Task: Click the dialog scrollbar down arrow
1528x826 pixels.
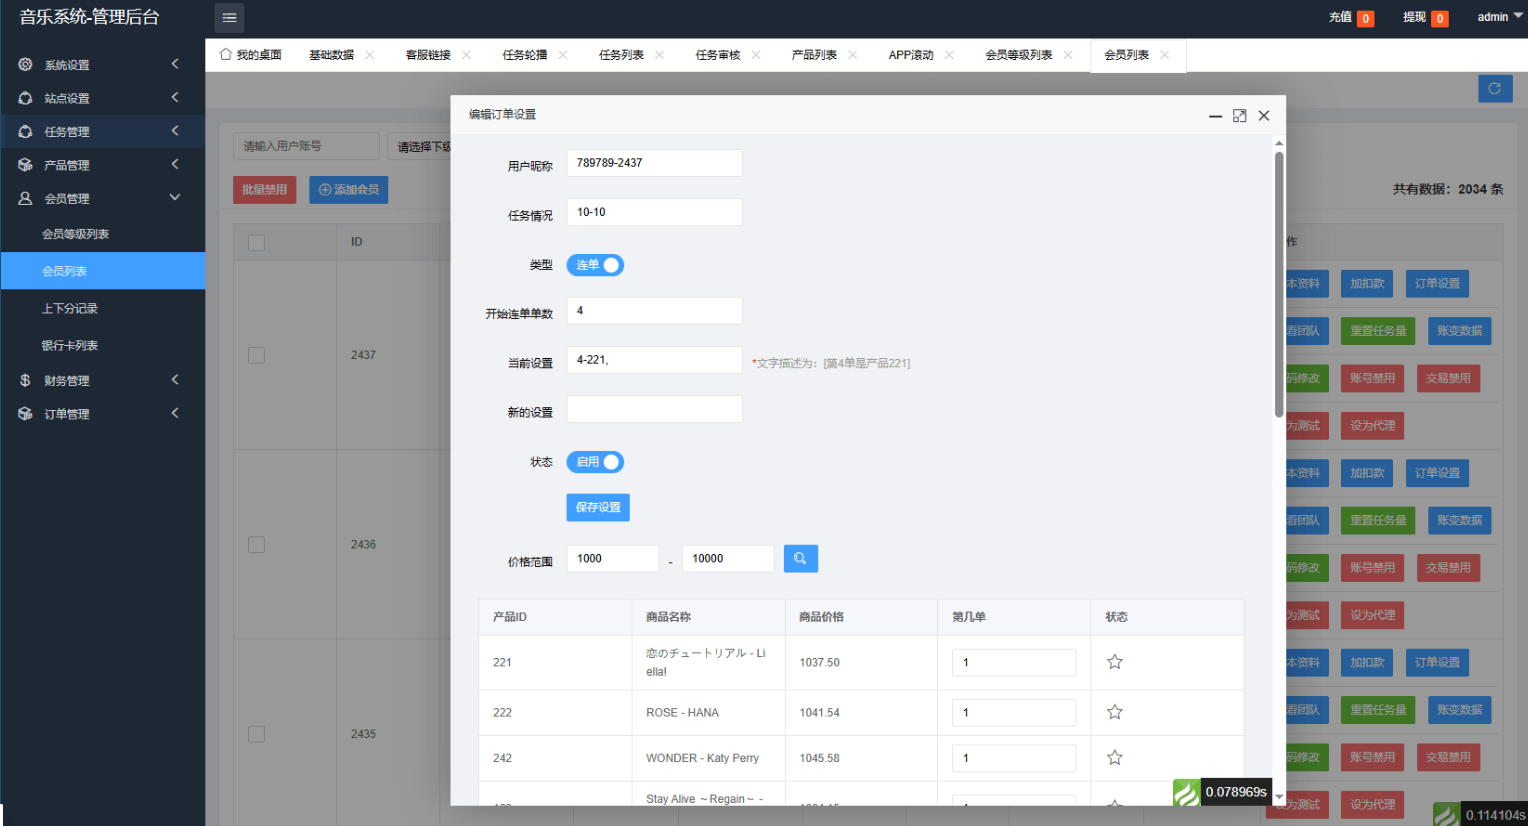Action: (x=1279, y=798)
